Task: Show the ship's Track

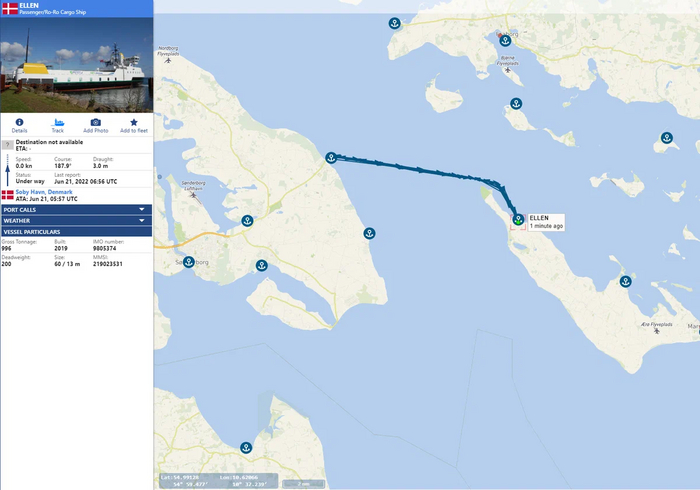Action: point(57,122)
